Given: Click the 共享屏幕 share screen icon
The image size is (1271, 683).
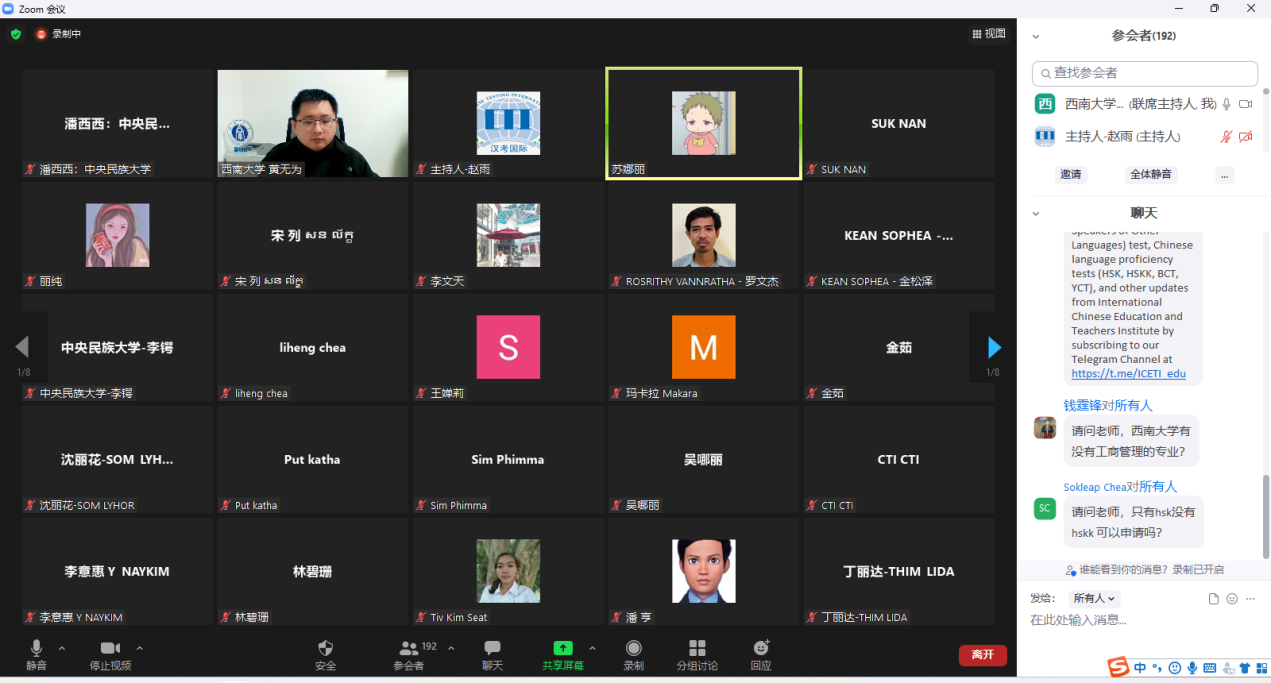Looking at the screenshot, I should pyautogui.click(x=563, y=649).
